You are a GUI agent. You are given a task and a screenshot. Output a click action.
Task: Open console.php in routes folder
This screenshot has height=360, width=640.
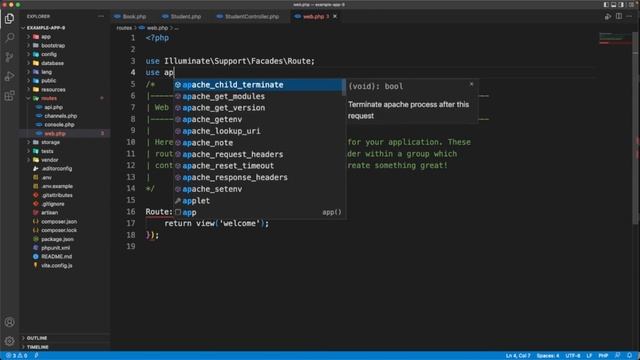59,125
